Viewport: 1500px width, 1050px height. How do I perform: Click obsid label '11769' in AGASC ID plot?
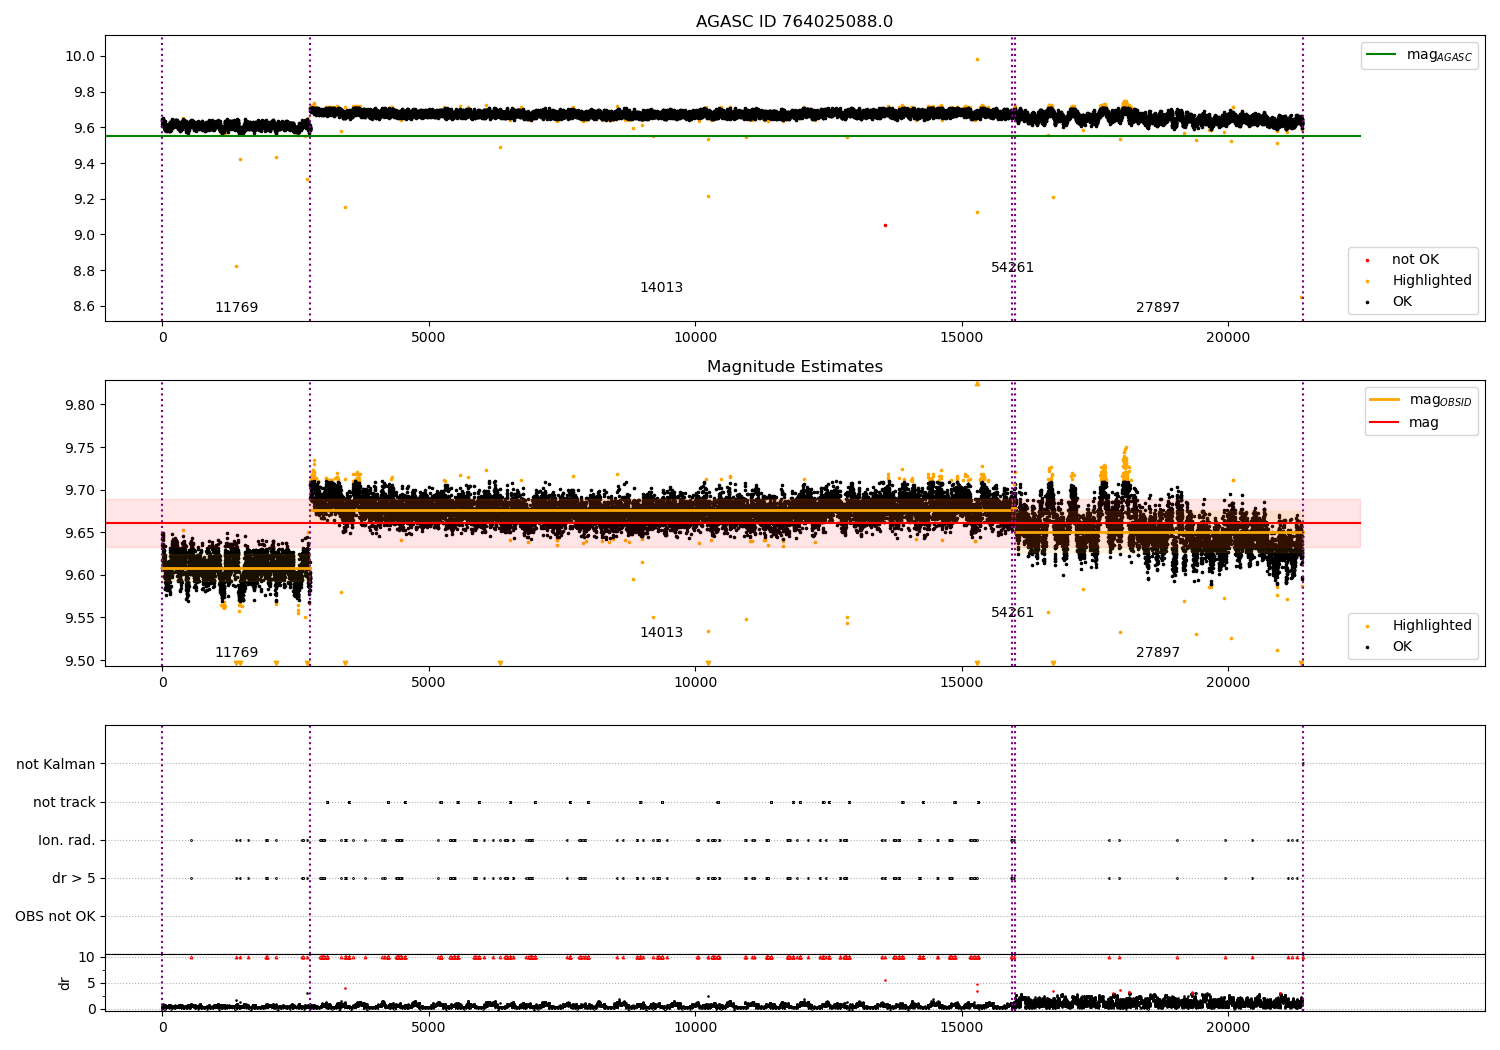236,308
